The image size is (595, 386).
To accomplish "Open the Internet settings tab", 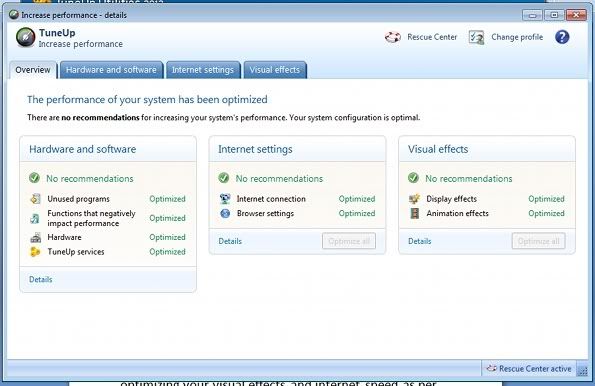I will 203,70.
